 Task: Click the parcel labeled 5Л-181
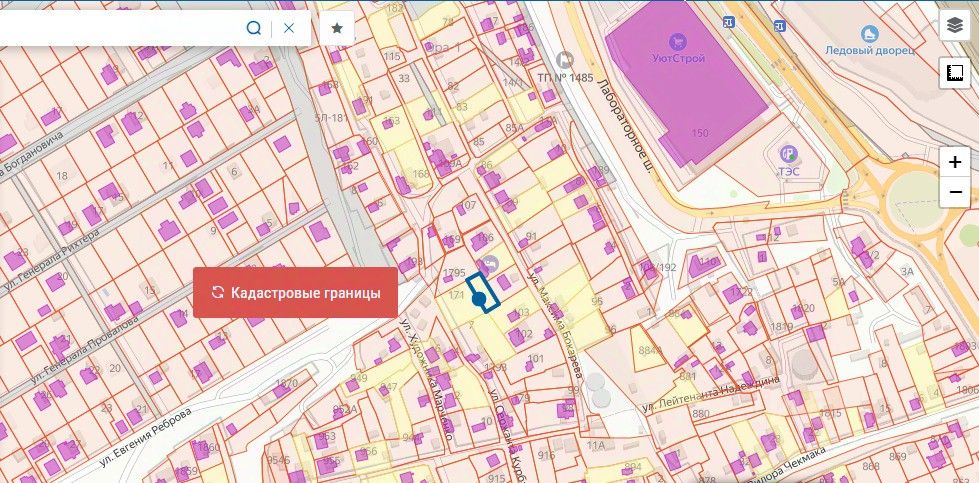(x=331, y=117)
